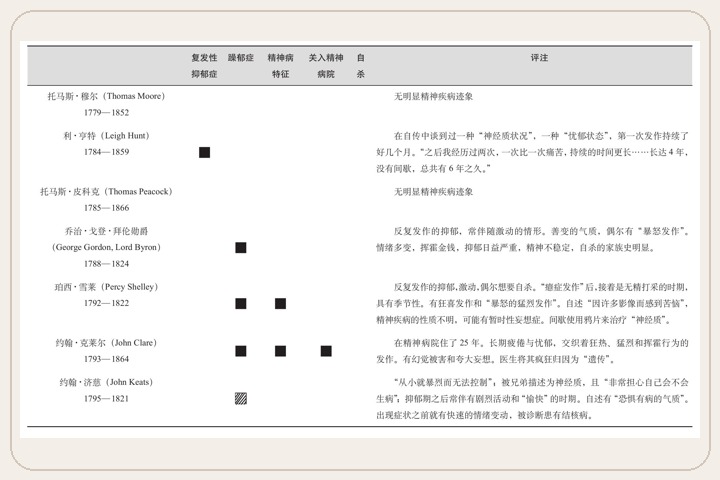Select the name 约翰·济慈 (John Keats)
Image resolution: width=720 pixels, height=480 pixels.
[106, 383]
